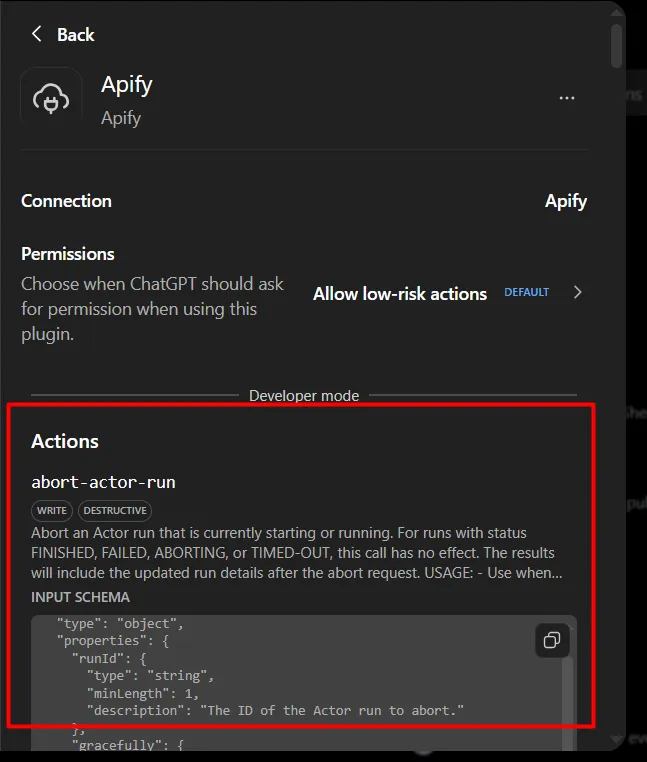This screenshot has width=647, height=762.
Task: Click the INPUT SCHEMA label
Action: tap(81, 597)
